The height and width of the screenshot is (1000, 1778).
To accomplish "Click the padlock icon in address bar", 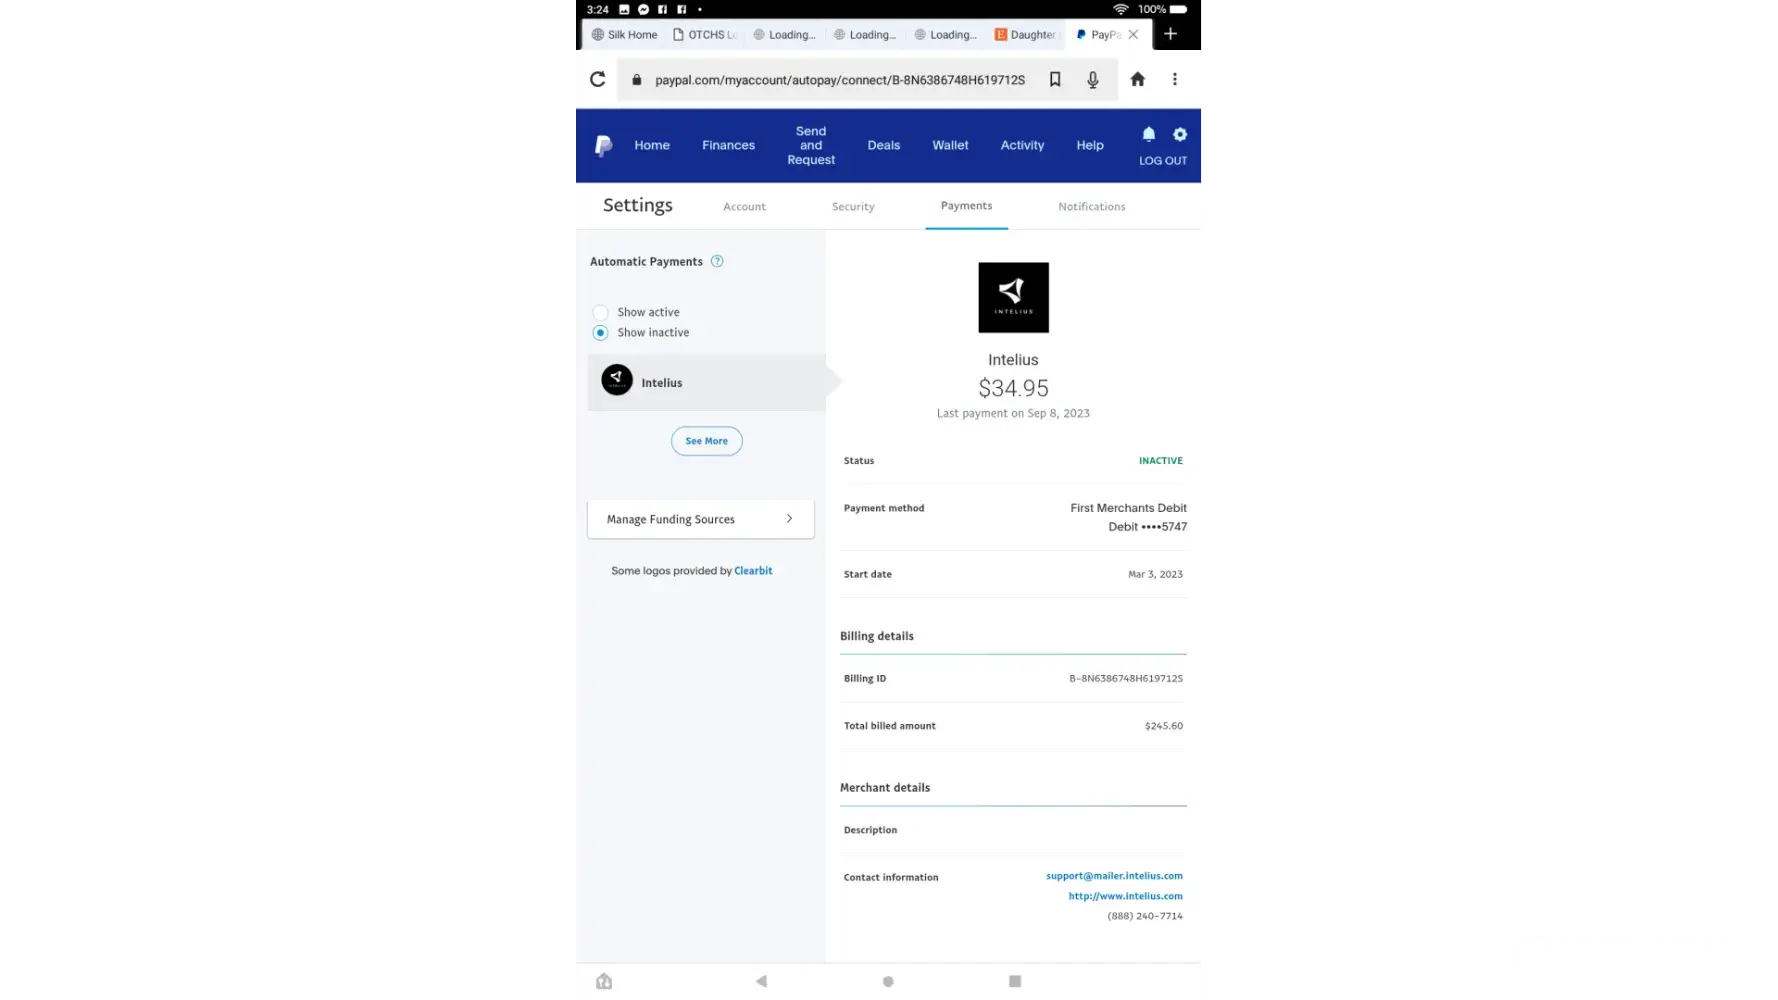I will [636, 79].
